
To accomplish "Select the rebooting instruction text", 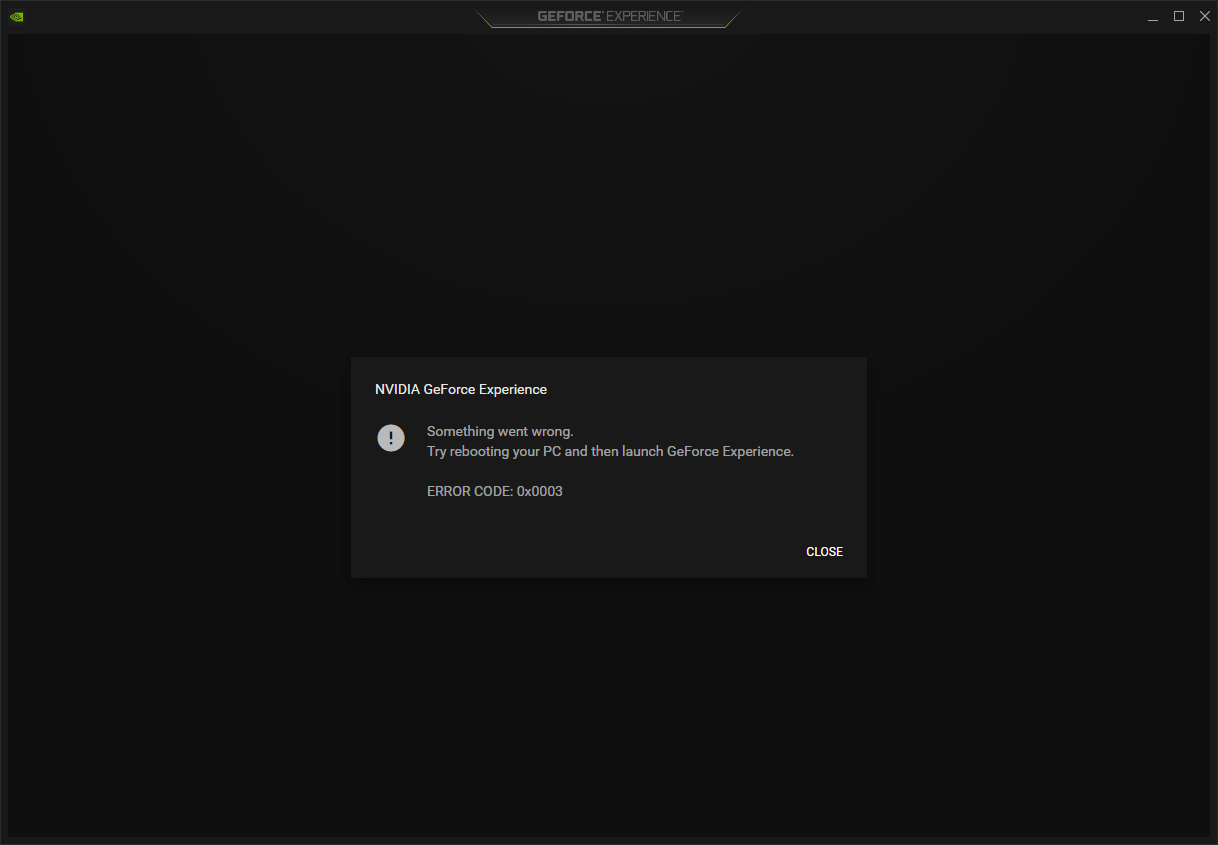I will (608, 451).
